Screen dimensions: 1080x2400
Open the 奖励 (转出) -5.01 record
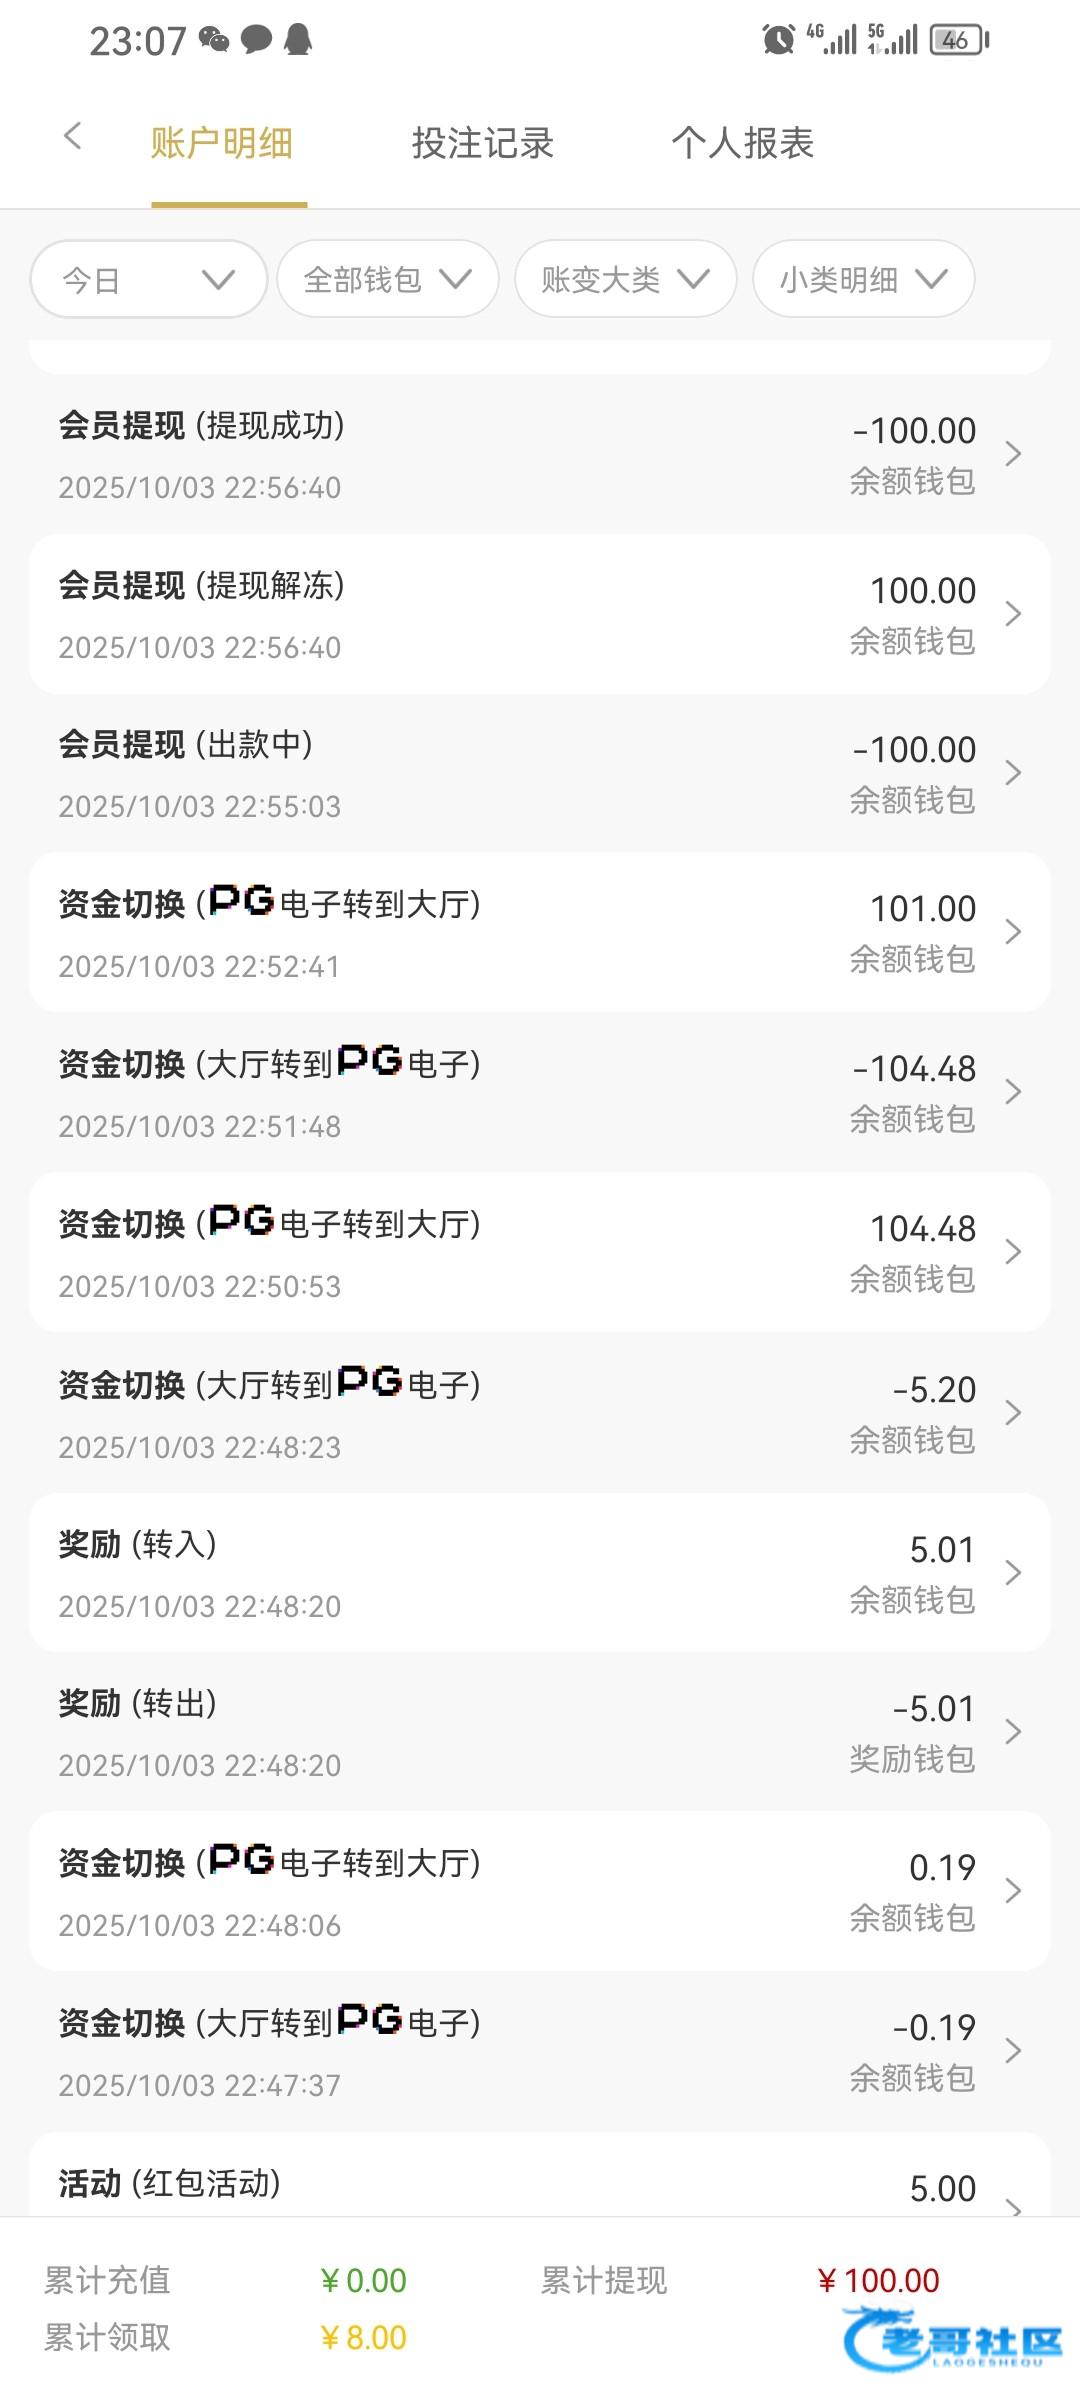[540, 1732]
